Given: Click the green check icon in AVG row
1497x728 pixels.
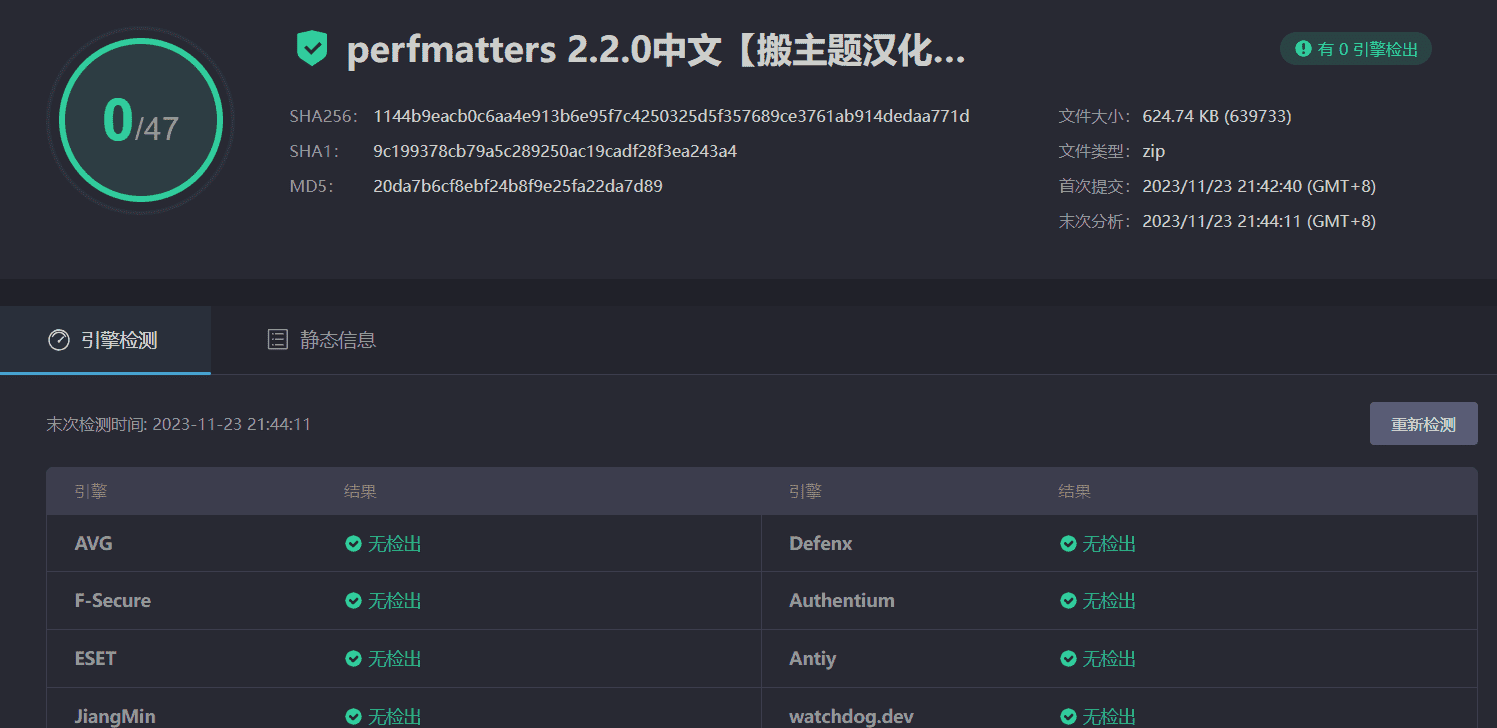Looking at the screenshot, I should pos(353,544).
